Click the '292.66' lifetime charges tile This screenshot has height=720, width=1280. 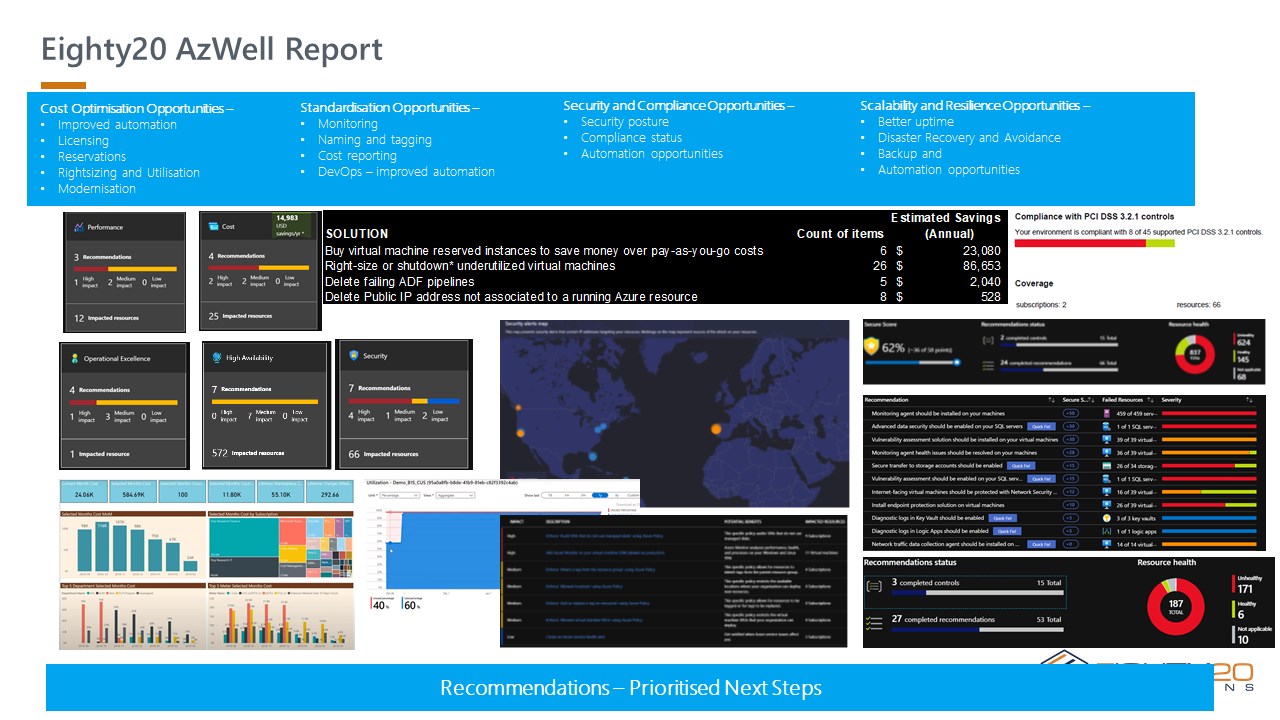click(x=330, y=492)
